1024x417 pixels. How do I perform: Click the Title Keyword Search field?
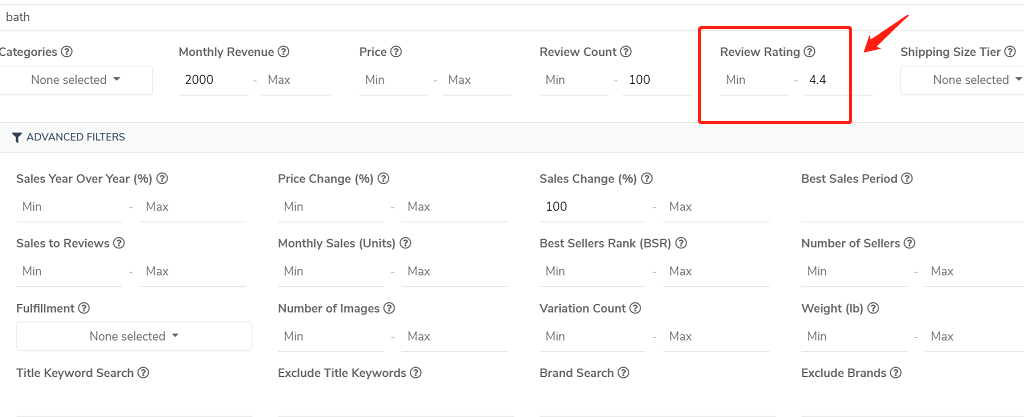(x=134, y=401)
